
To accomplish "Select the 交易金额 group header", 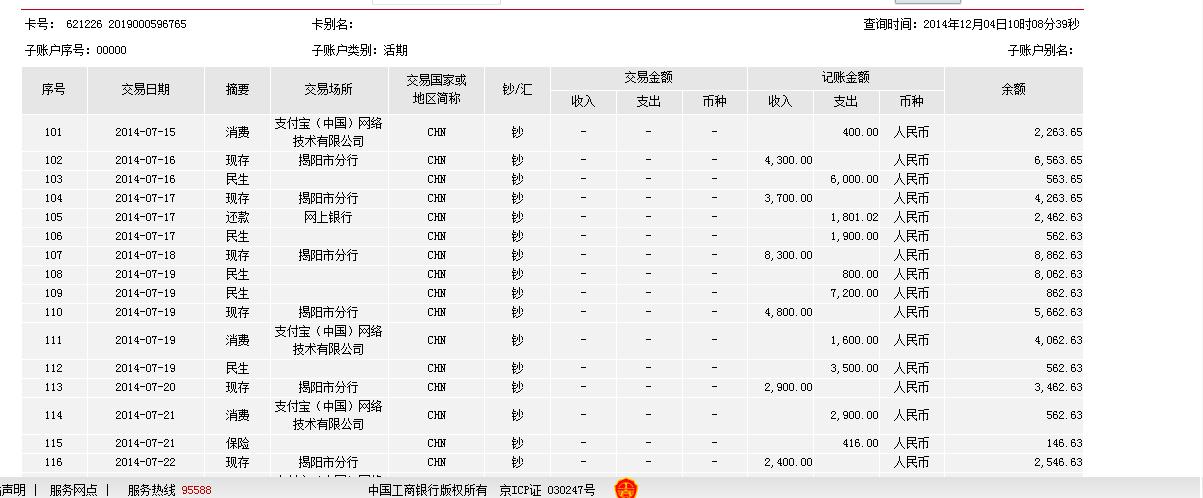I will 648,77.
